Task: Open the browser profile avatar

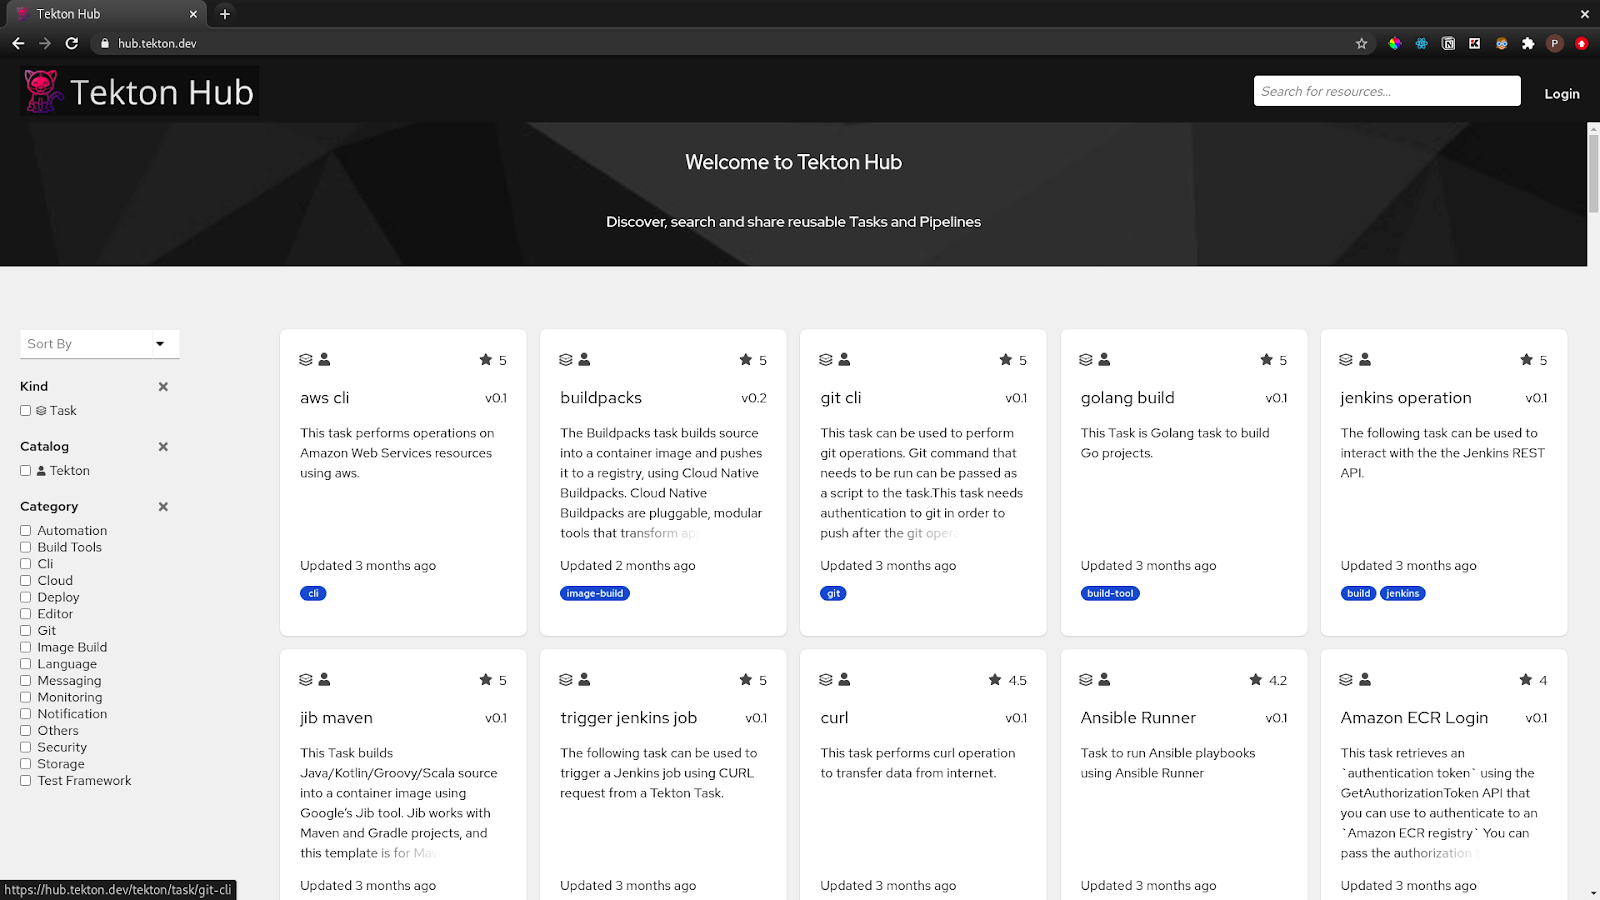Action: 1555,43
